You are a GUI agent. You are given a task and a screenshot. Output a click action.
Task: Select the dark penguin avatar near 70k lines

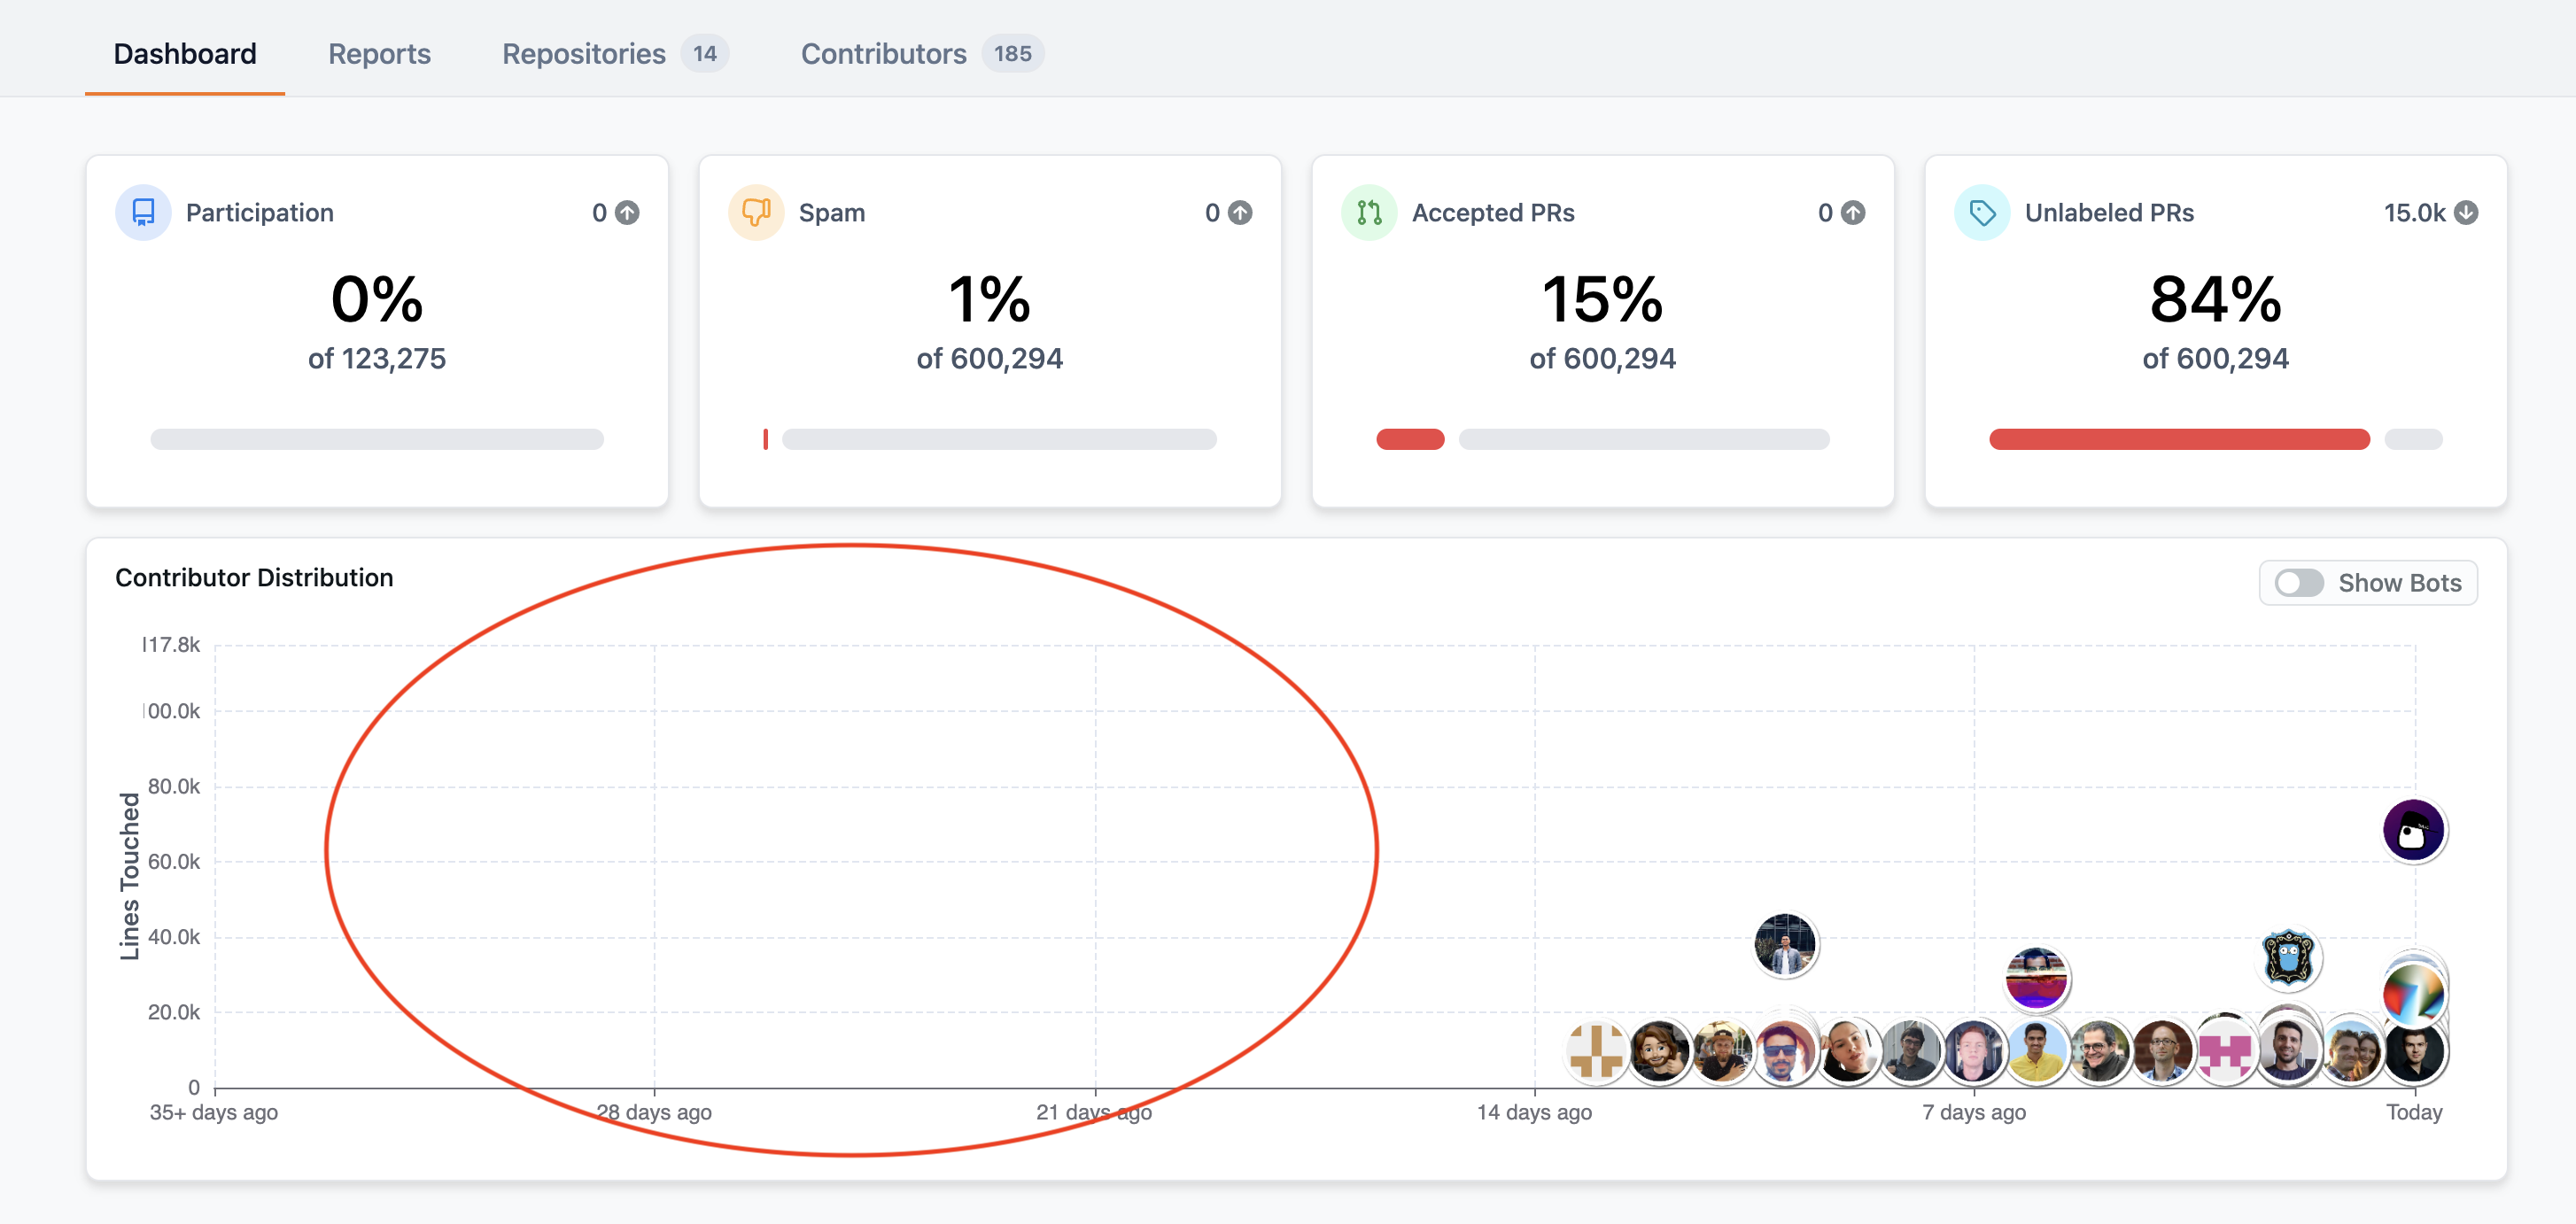(2413, 830)
